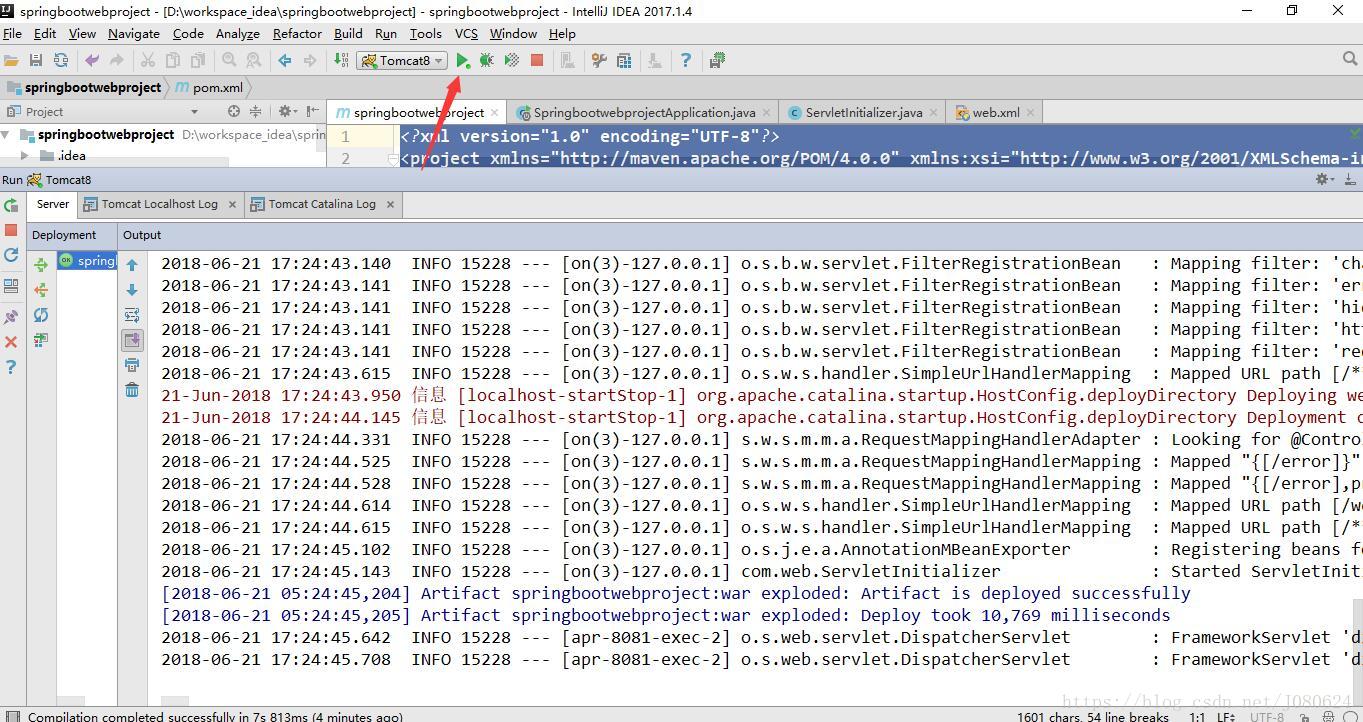Select the Output label in the Run panel
The width and height of the screenshot is (1363, 722).
coord(142,235)
